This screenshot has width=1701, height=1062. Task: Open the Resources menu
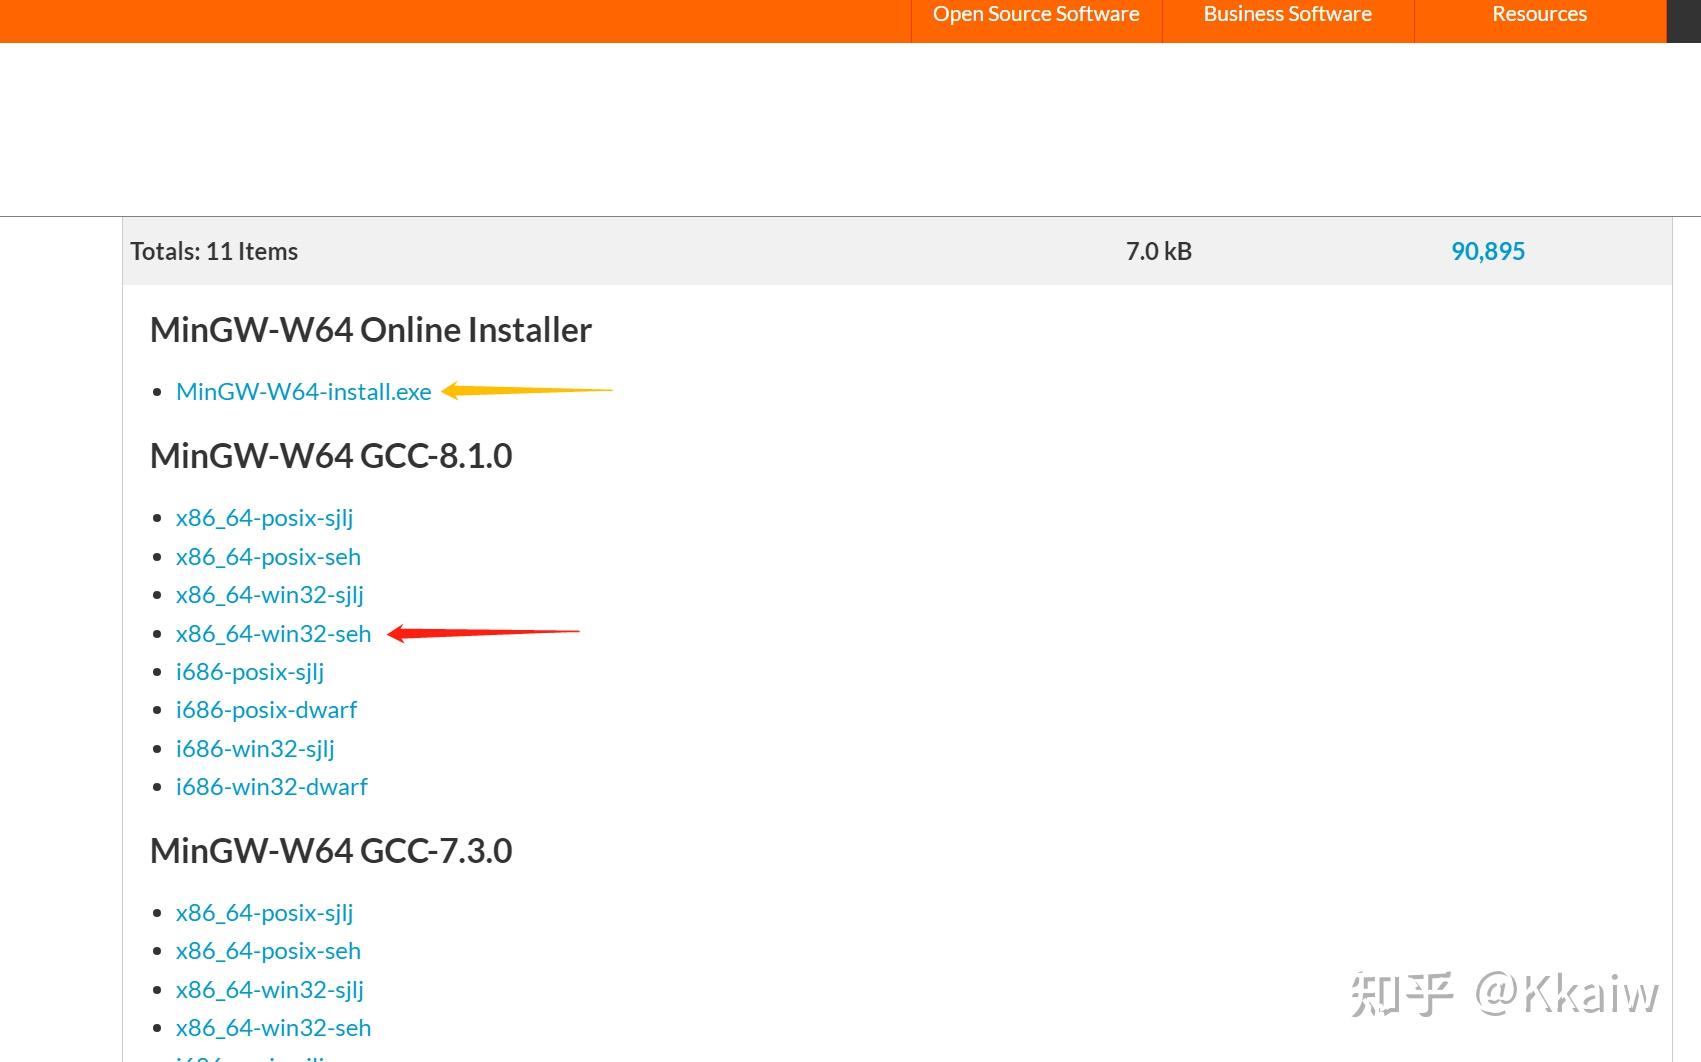[x=1539, y=14]
